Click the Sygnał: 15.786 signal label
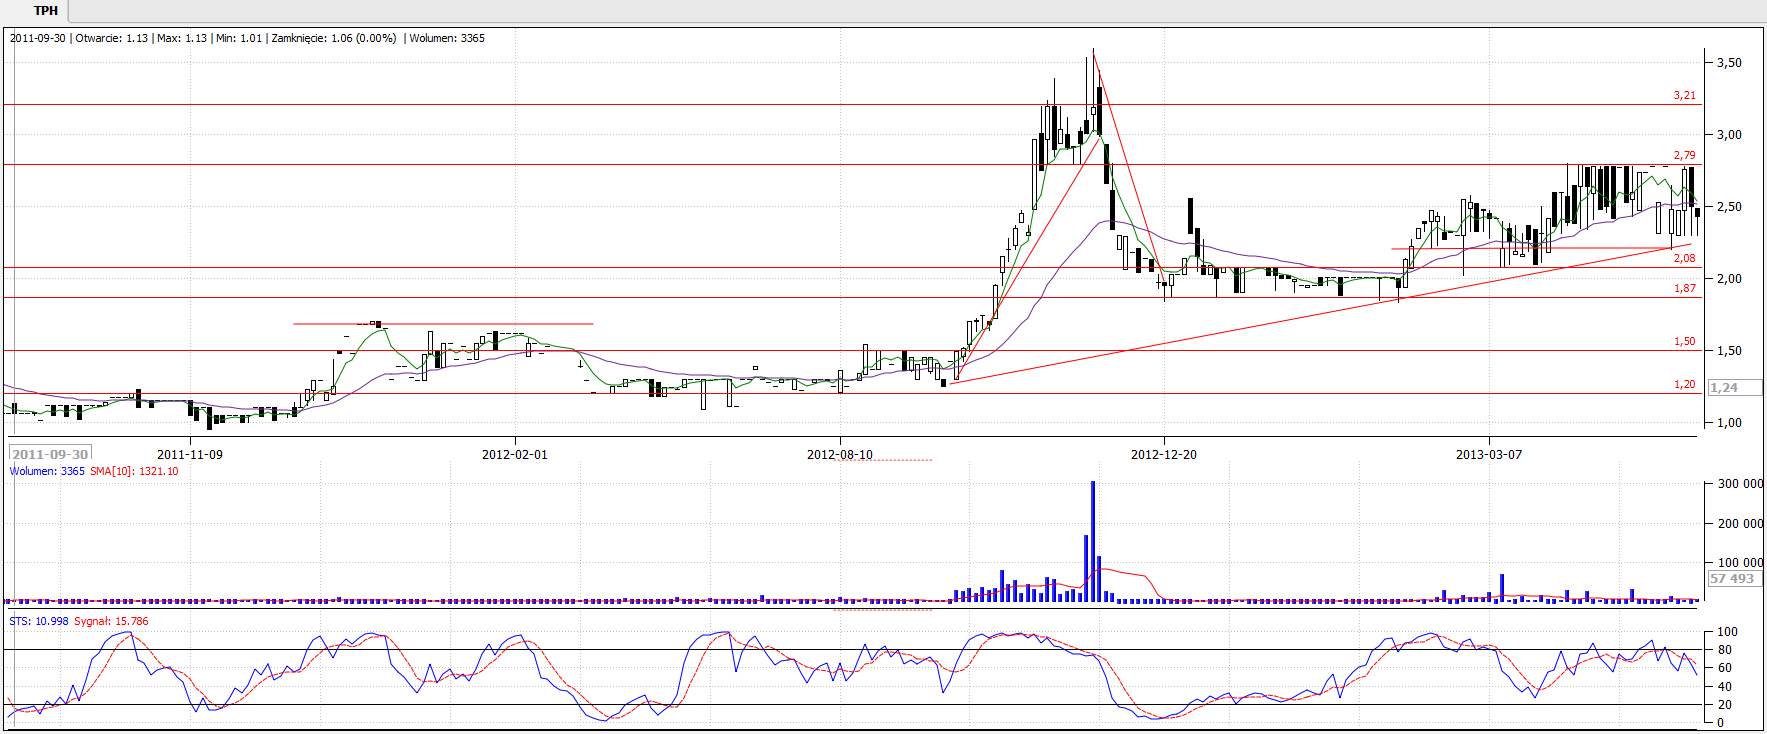The height and width of the screenshot is (734, 1767). pyautogui.click(x=111, y=622)
